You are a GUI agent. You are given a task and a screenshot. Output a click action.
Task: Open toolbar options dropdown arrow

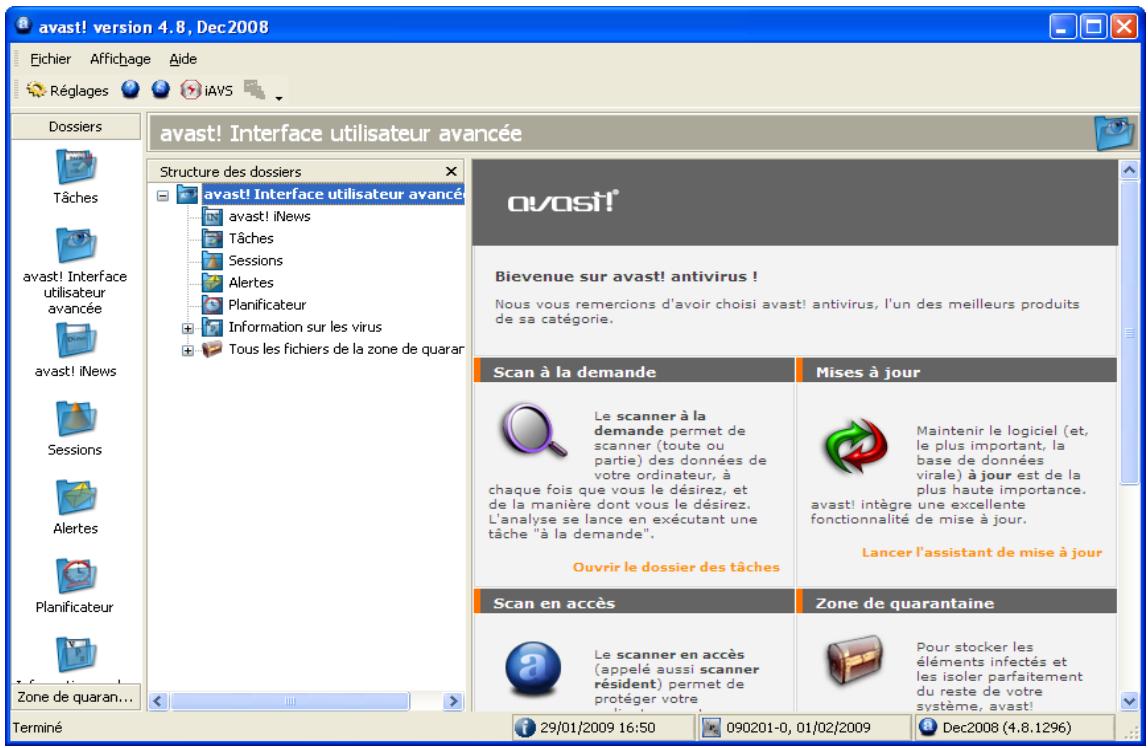(278, 97)
